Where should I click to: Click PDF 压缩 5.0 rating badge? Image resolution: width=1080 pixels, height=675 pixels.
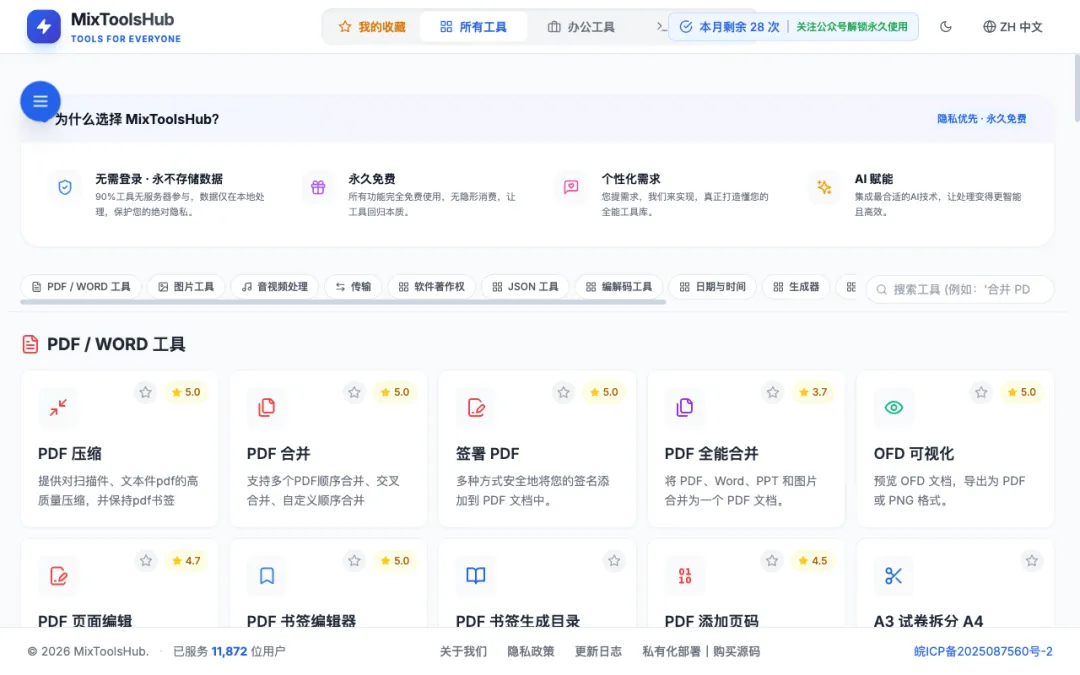click(186, 392)
